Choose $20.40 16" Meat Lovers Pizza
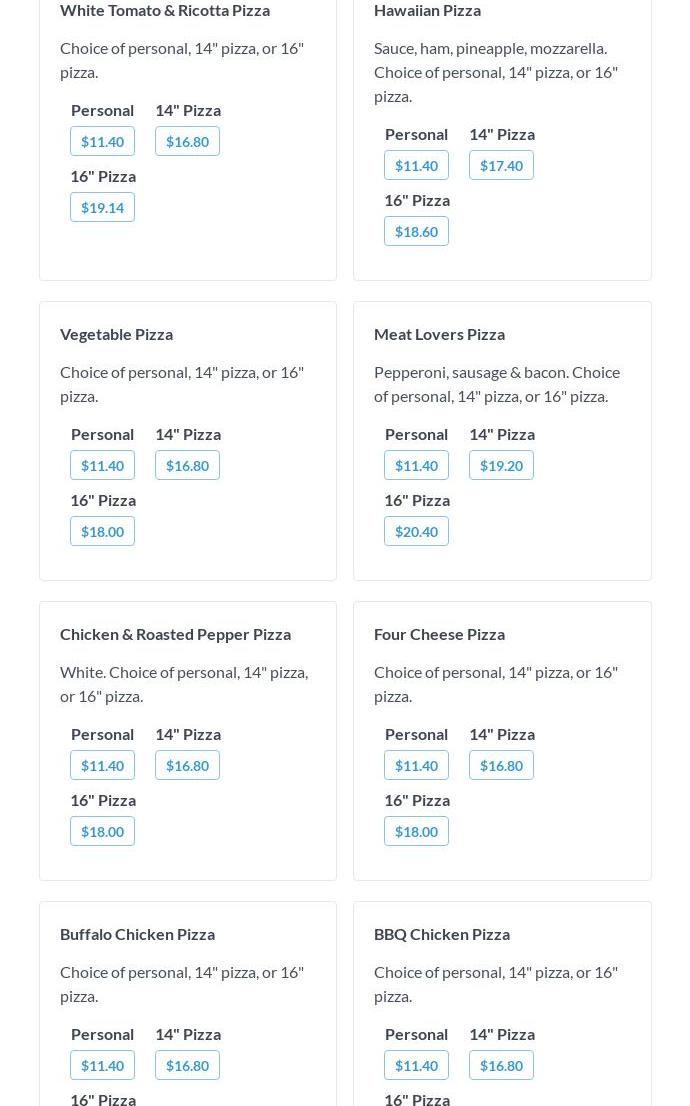This screenshot has width=690, height=1106. click(x=416, y=531)
